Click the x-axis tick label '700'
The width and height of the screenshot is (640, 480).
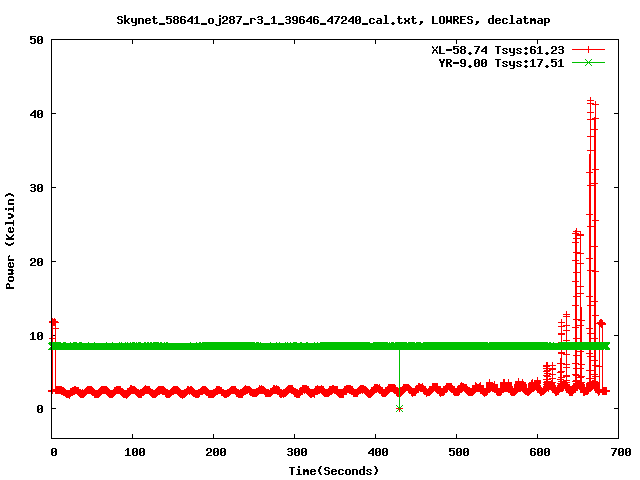click(x=620, y=452)
